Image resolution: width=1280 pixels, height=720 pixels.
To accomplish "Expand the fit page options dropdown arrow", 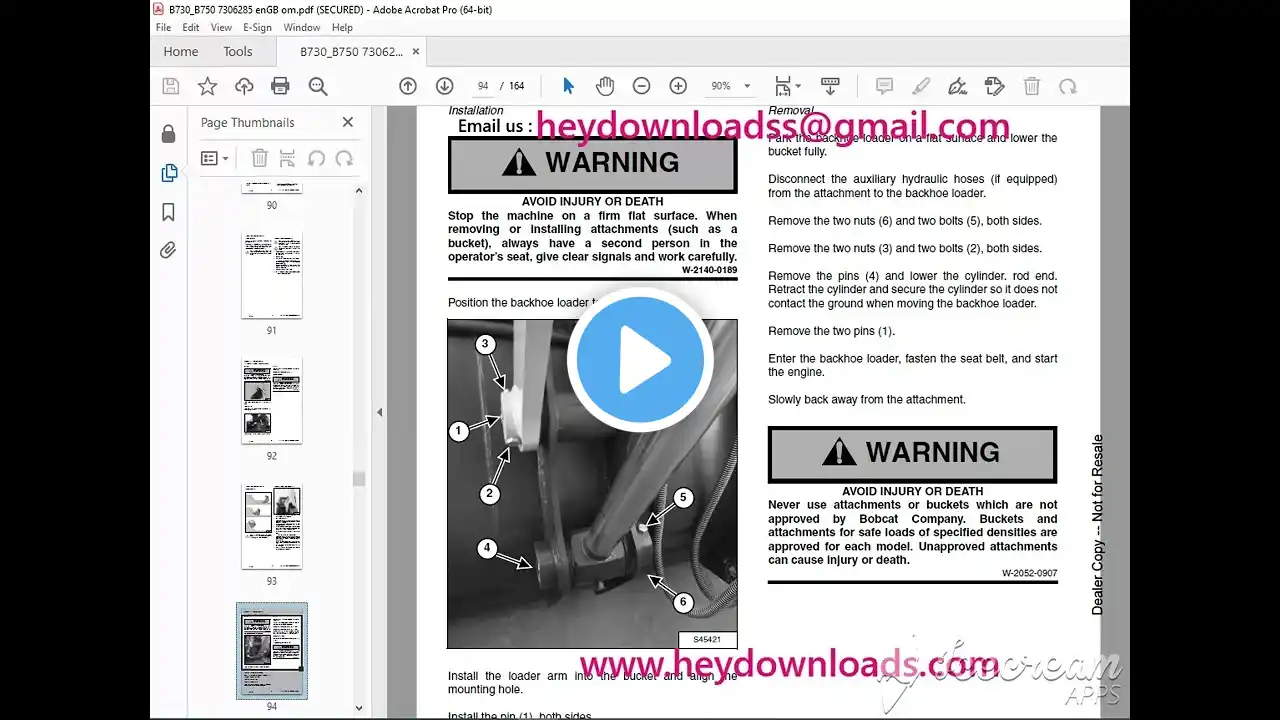I will click(x=797, y=86).
